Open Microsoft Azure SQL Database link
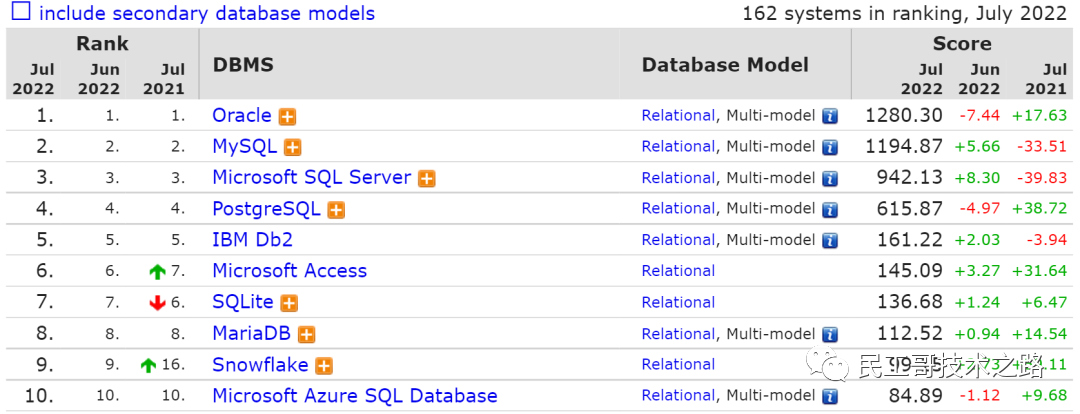 (354, 396)
